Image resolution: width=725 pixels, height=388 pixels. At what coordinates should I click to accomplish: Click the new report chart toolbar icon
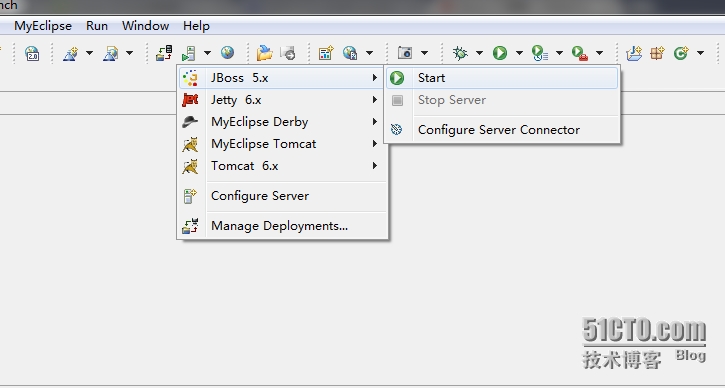point(326,53)
